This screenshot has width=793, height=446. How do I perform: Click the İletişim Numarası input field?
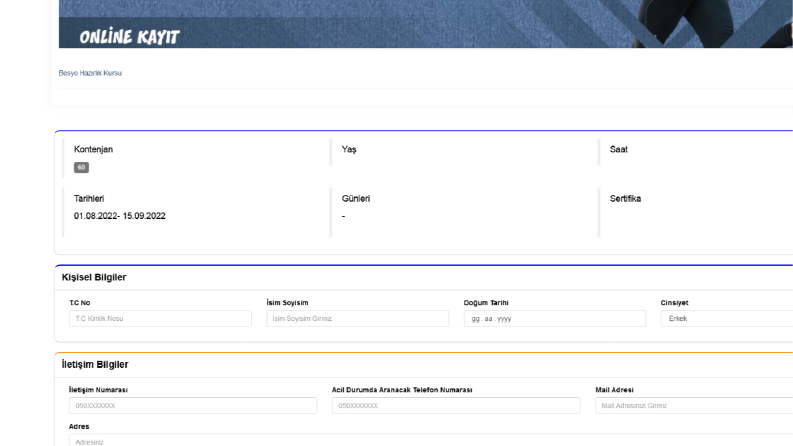[193, 406]
